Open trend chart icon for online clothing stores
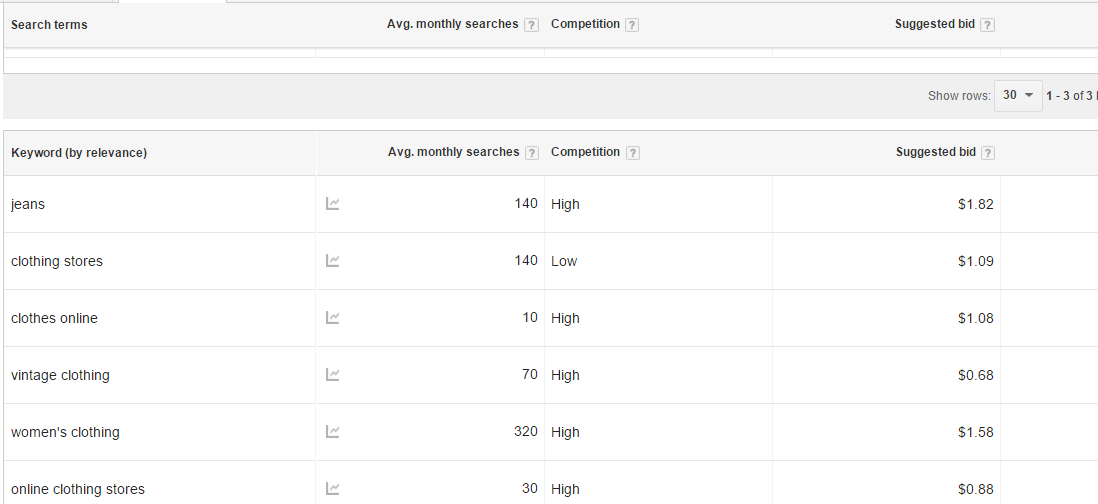Screen dimensions: 1098x504 pyautogui.click(x=333, y=489)
